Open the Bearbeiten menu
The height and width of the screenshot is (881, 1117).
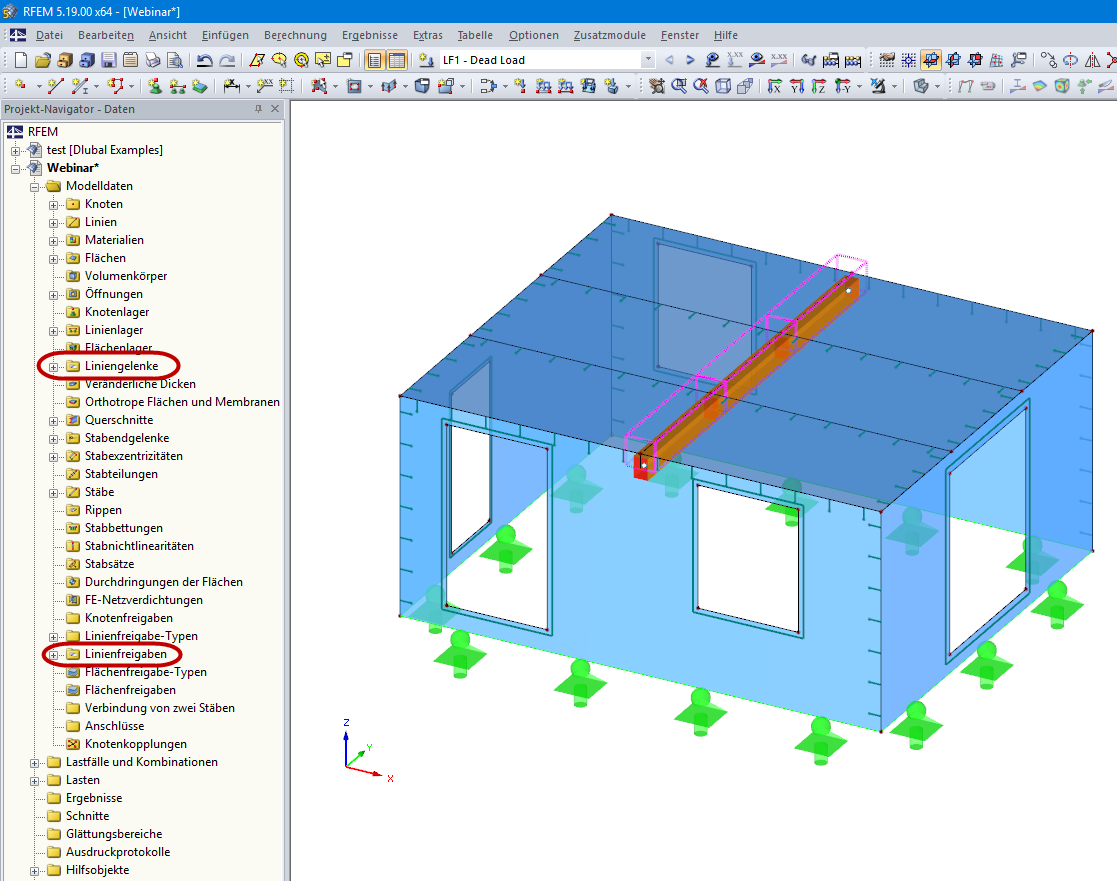[105, 35]
